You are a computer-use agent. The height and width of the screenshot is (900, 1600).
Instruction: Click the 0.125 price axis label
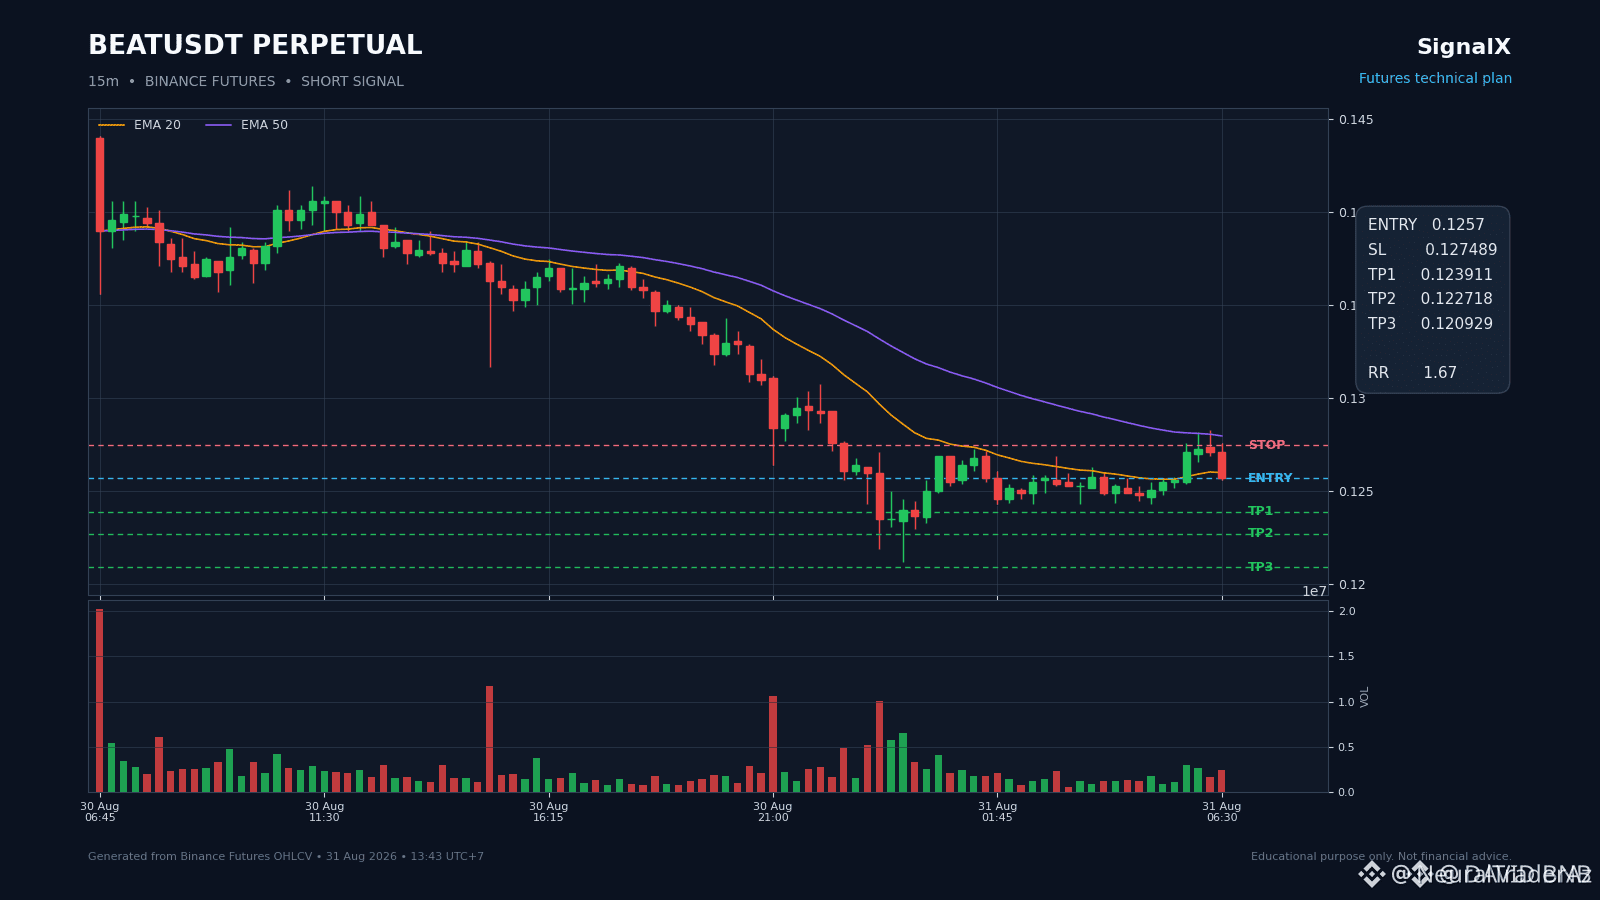coord(1356,492)
